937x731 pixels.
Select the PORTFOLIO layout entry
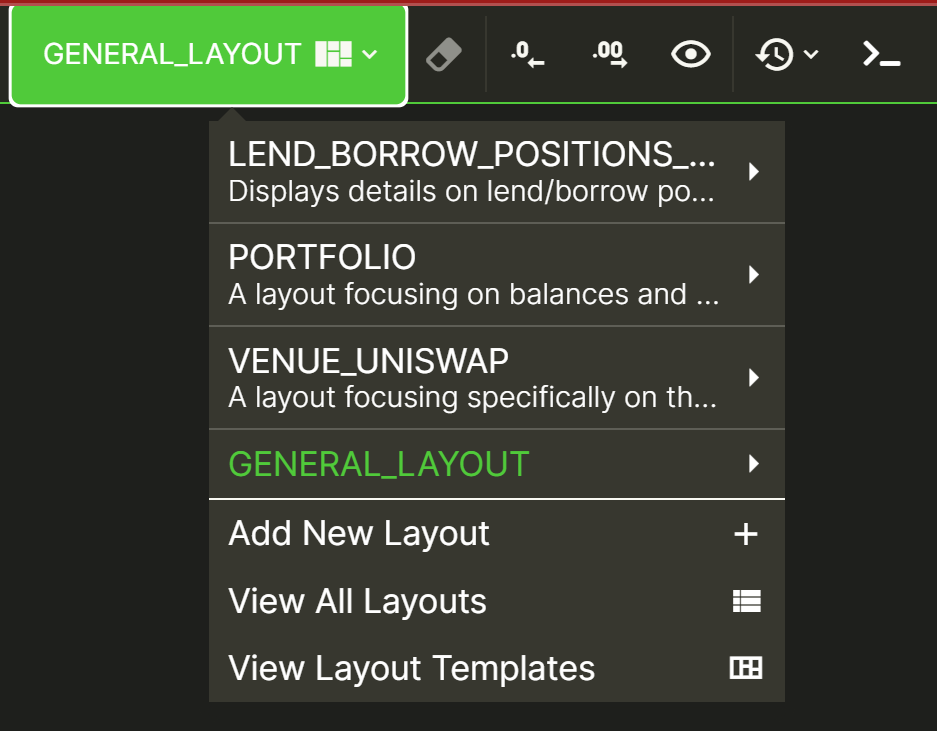pos(497,275)
